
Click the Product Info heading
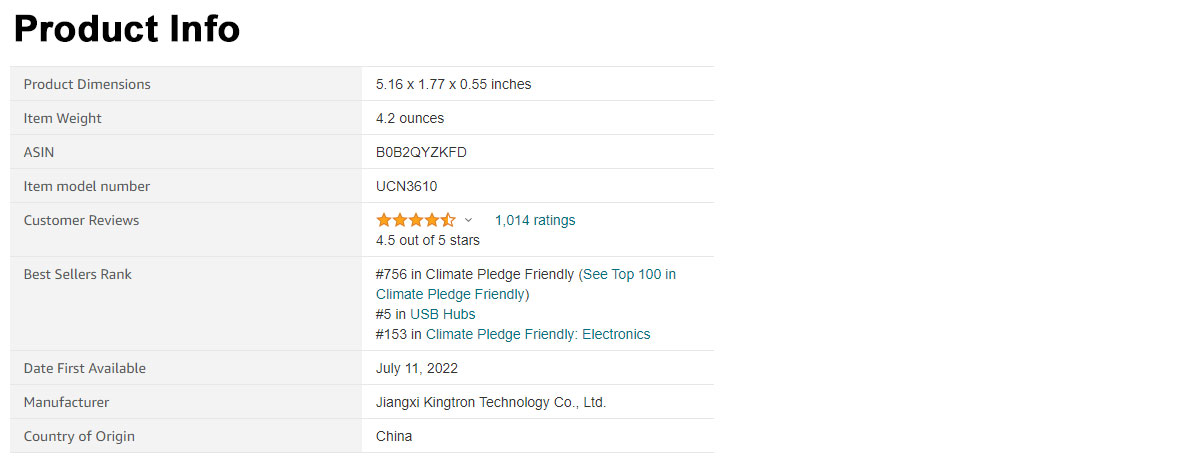[x=127, y=29]
